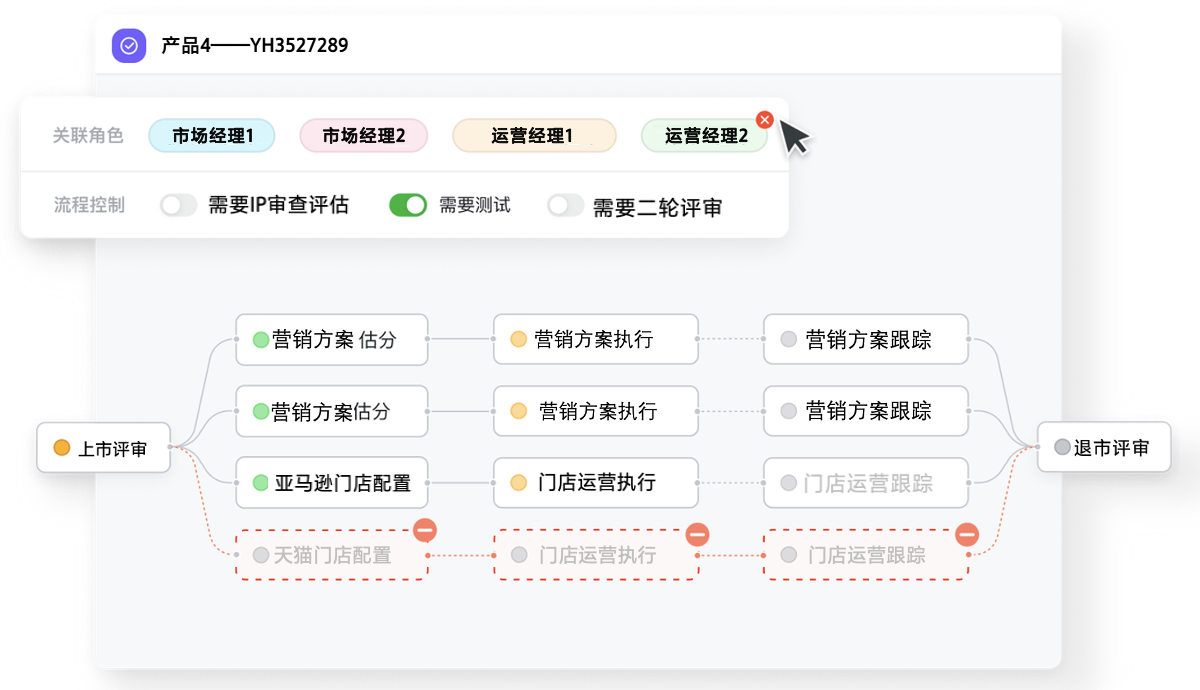Click minus icon on dashed 门店运营执行 node

pos(697,534)
